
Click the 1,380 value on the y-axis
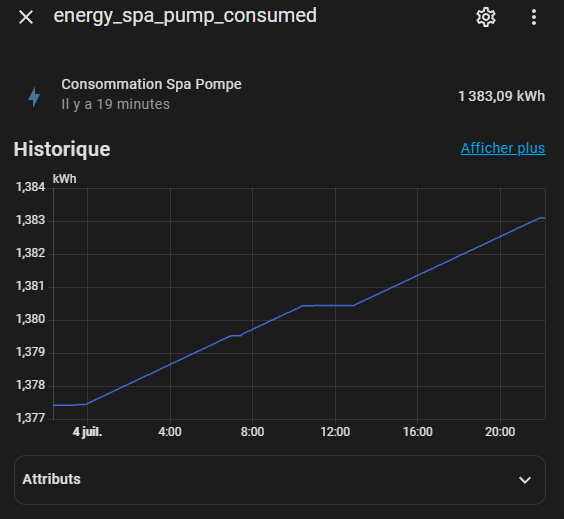pyautogui.click(x=31, y=319)
